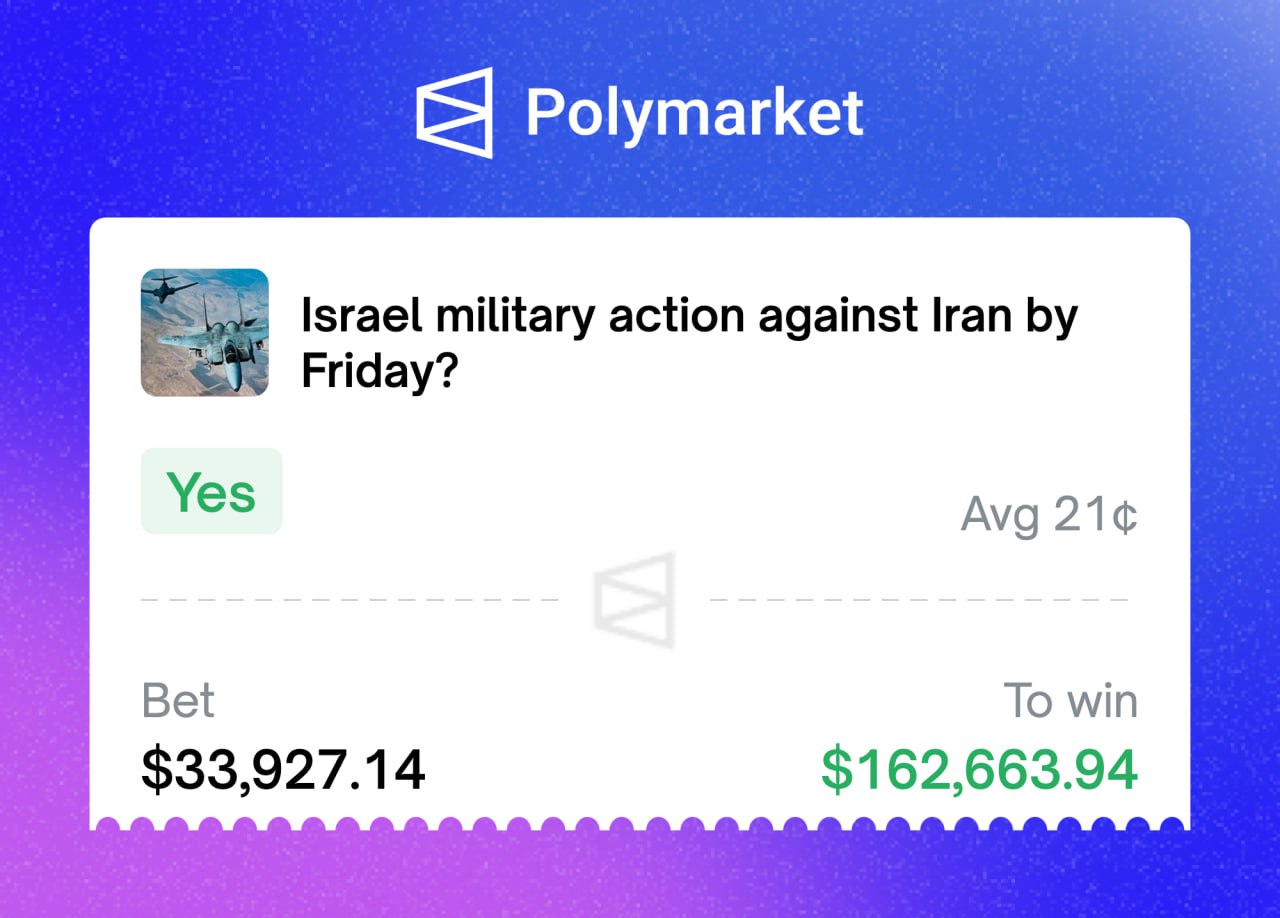Click the word Israel in market title
Viewport: 1280px width, 918px height.
[362, 316]
